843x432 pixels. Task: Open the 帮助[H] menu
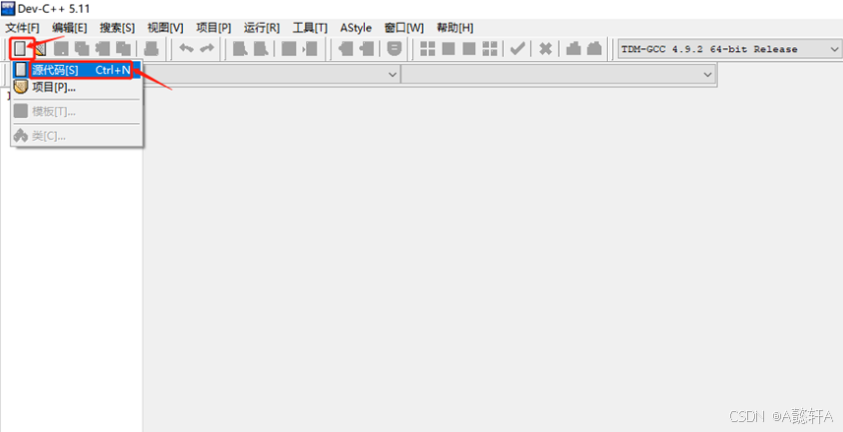455,27
